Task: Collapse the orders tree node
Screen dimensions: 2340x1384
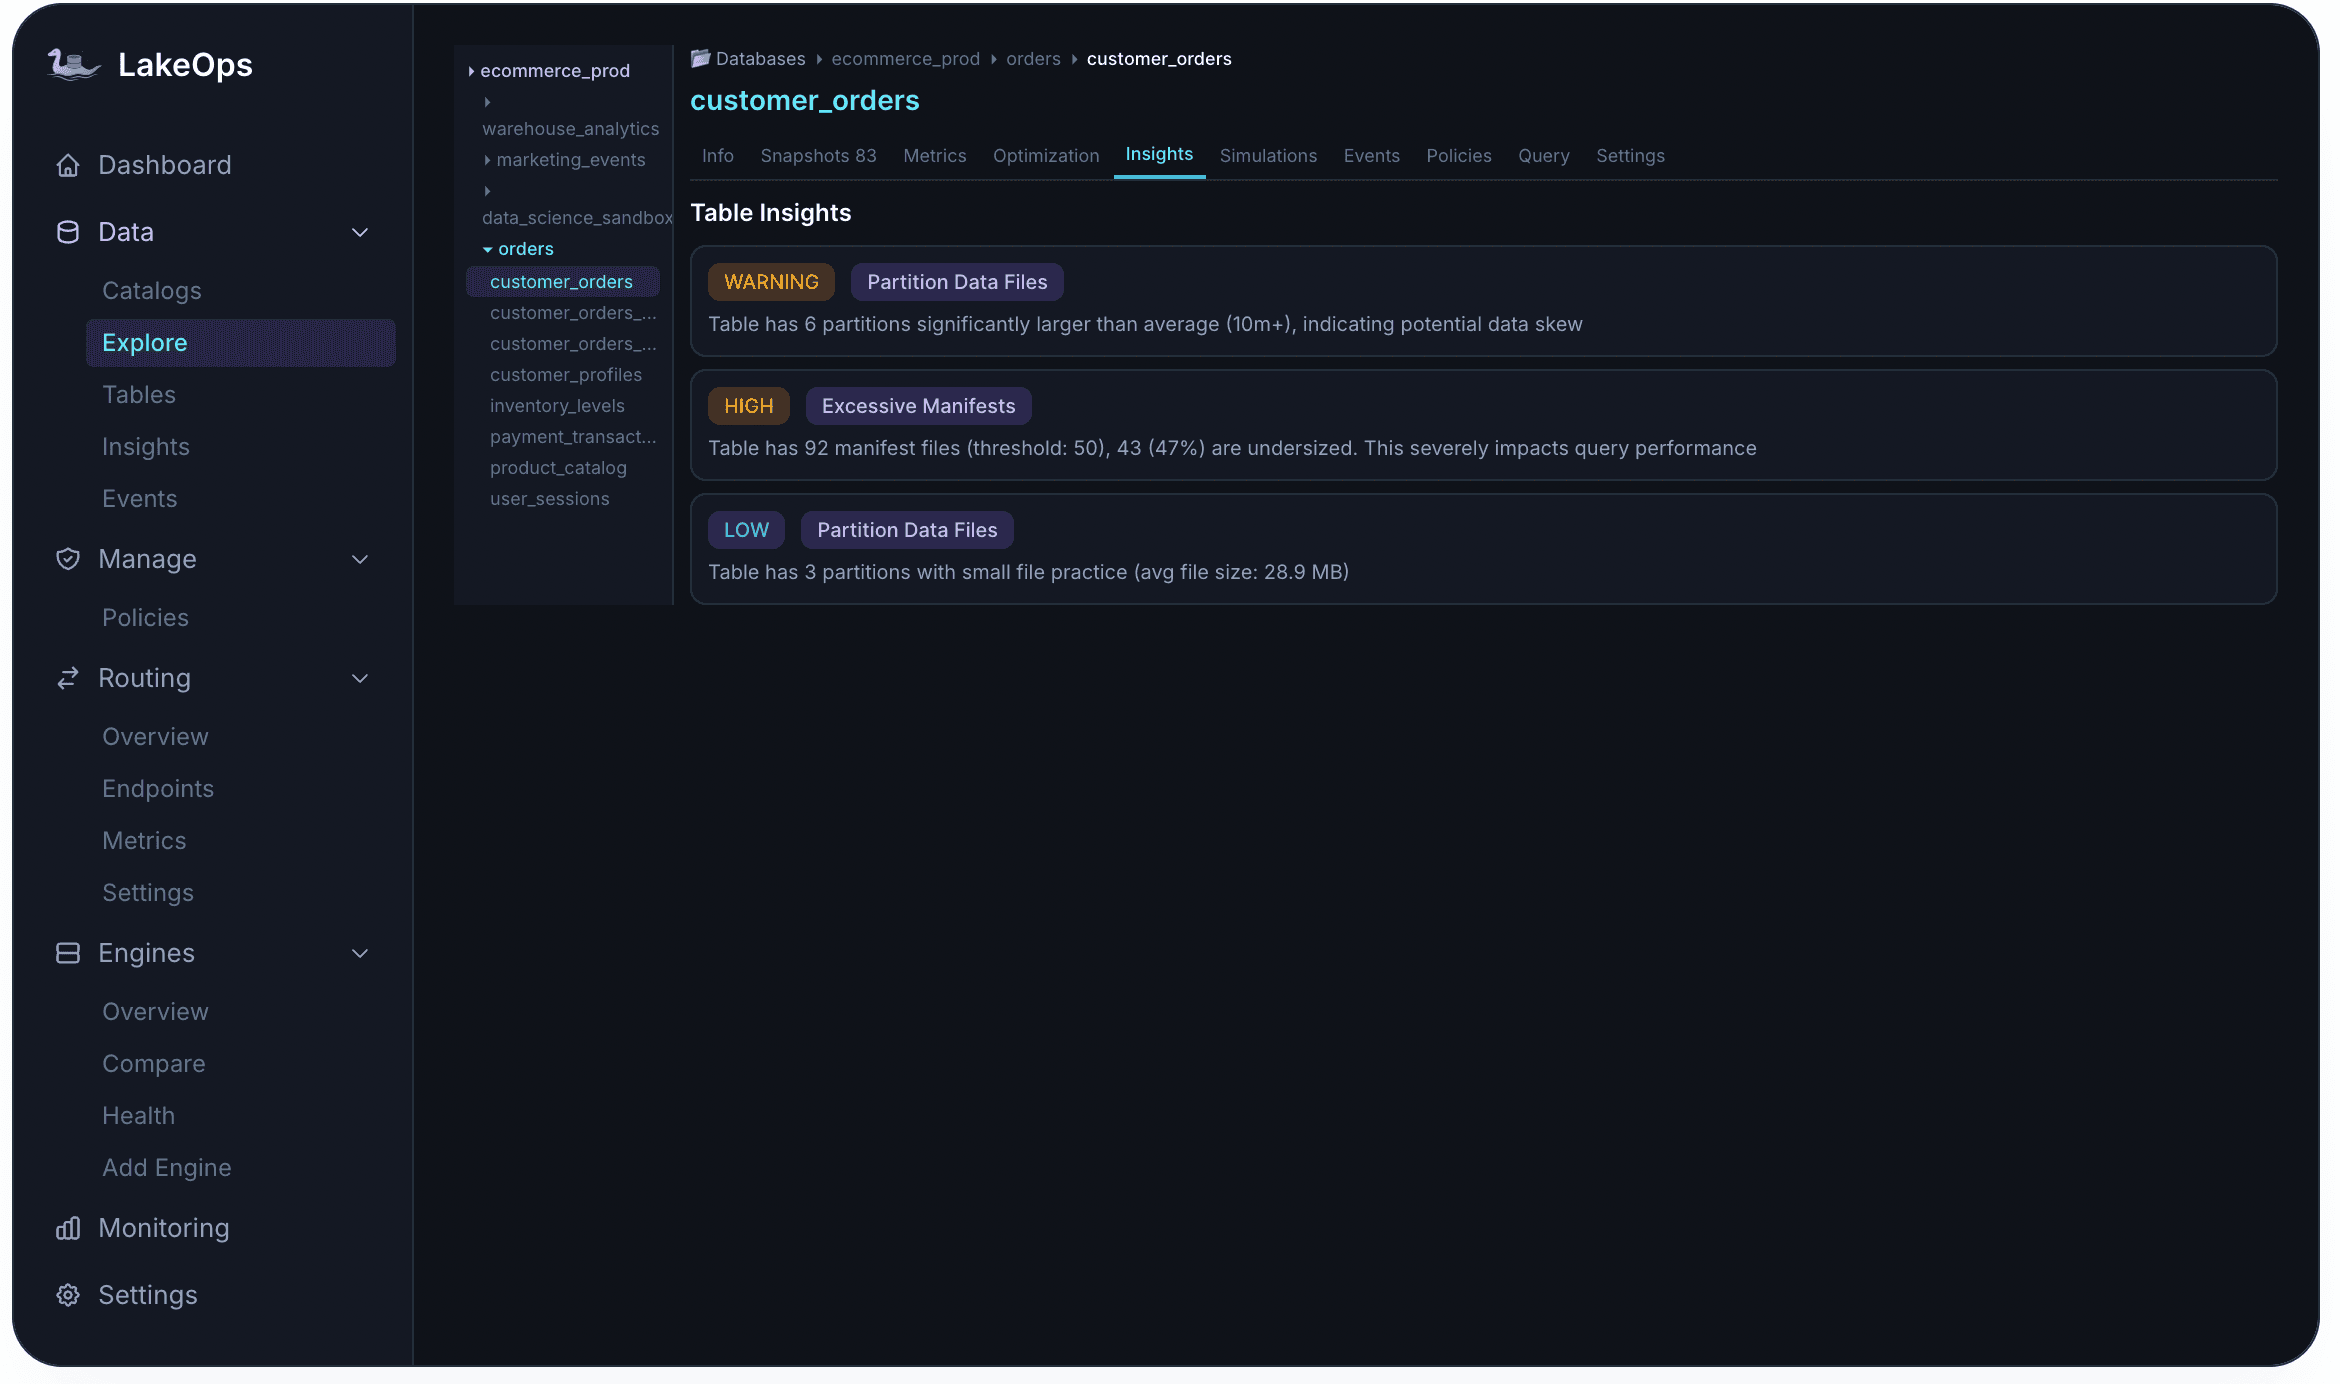Action: (487, 249)
